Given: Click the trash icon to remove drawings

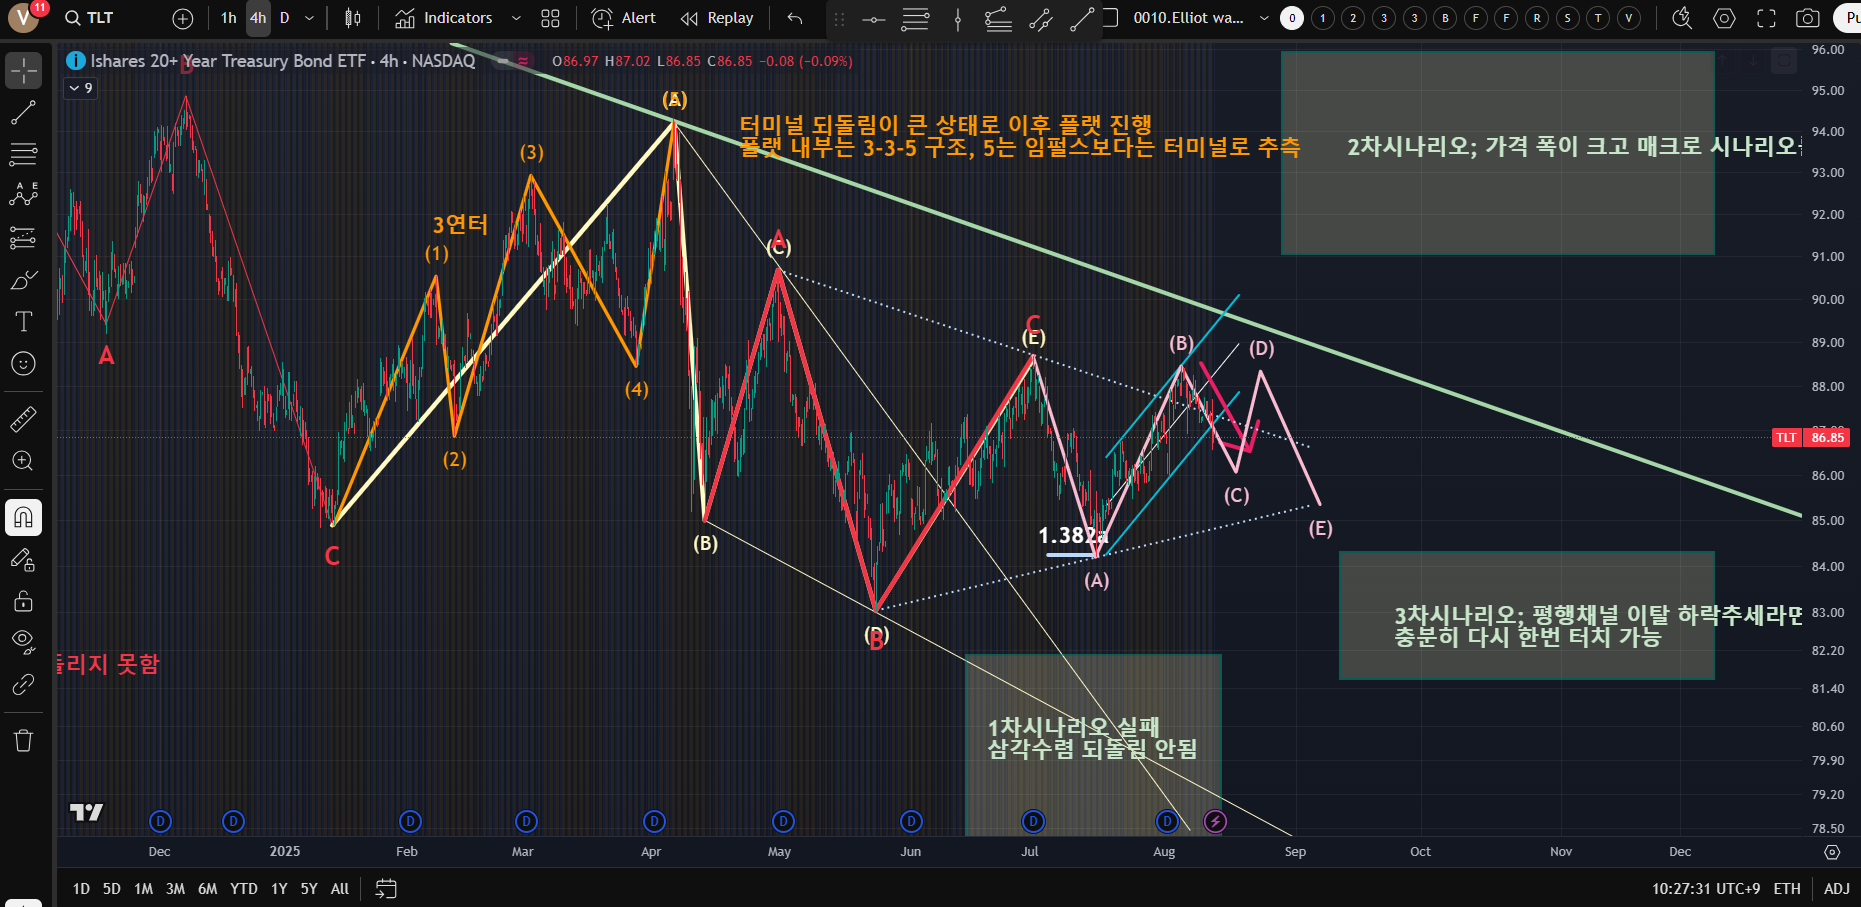Looking at the screenshot, I should coord(23,740).
